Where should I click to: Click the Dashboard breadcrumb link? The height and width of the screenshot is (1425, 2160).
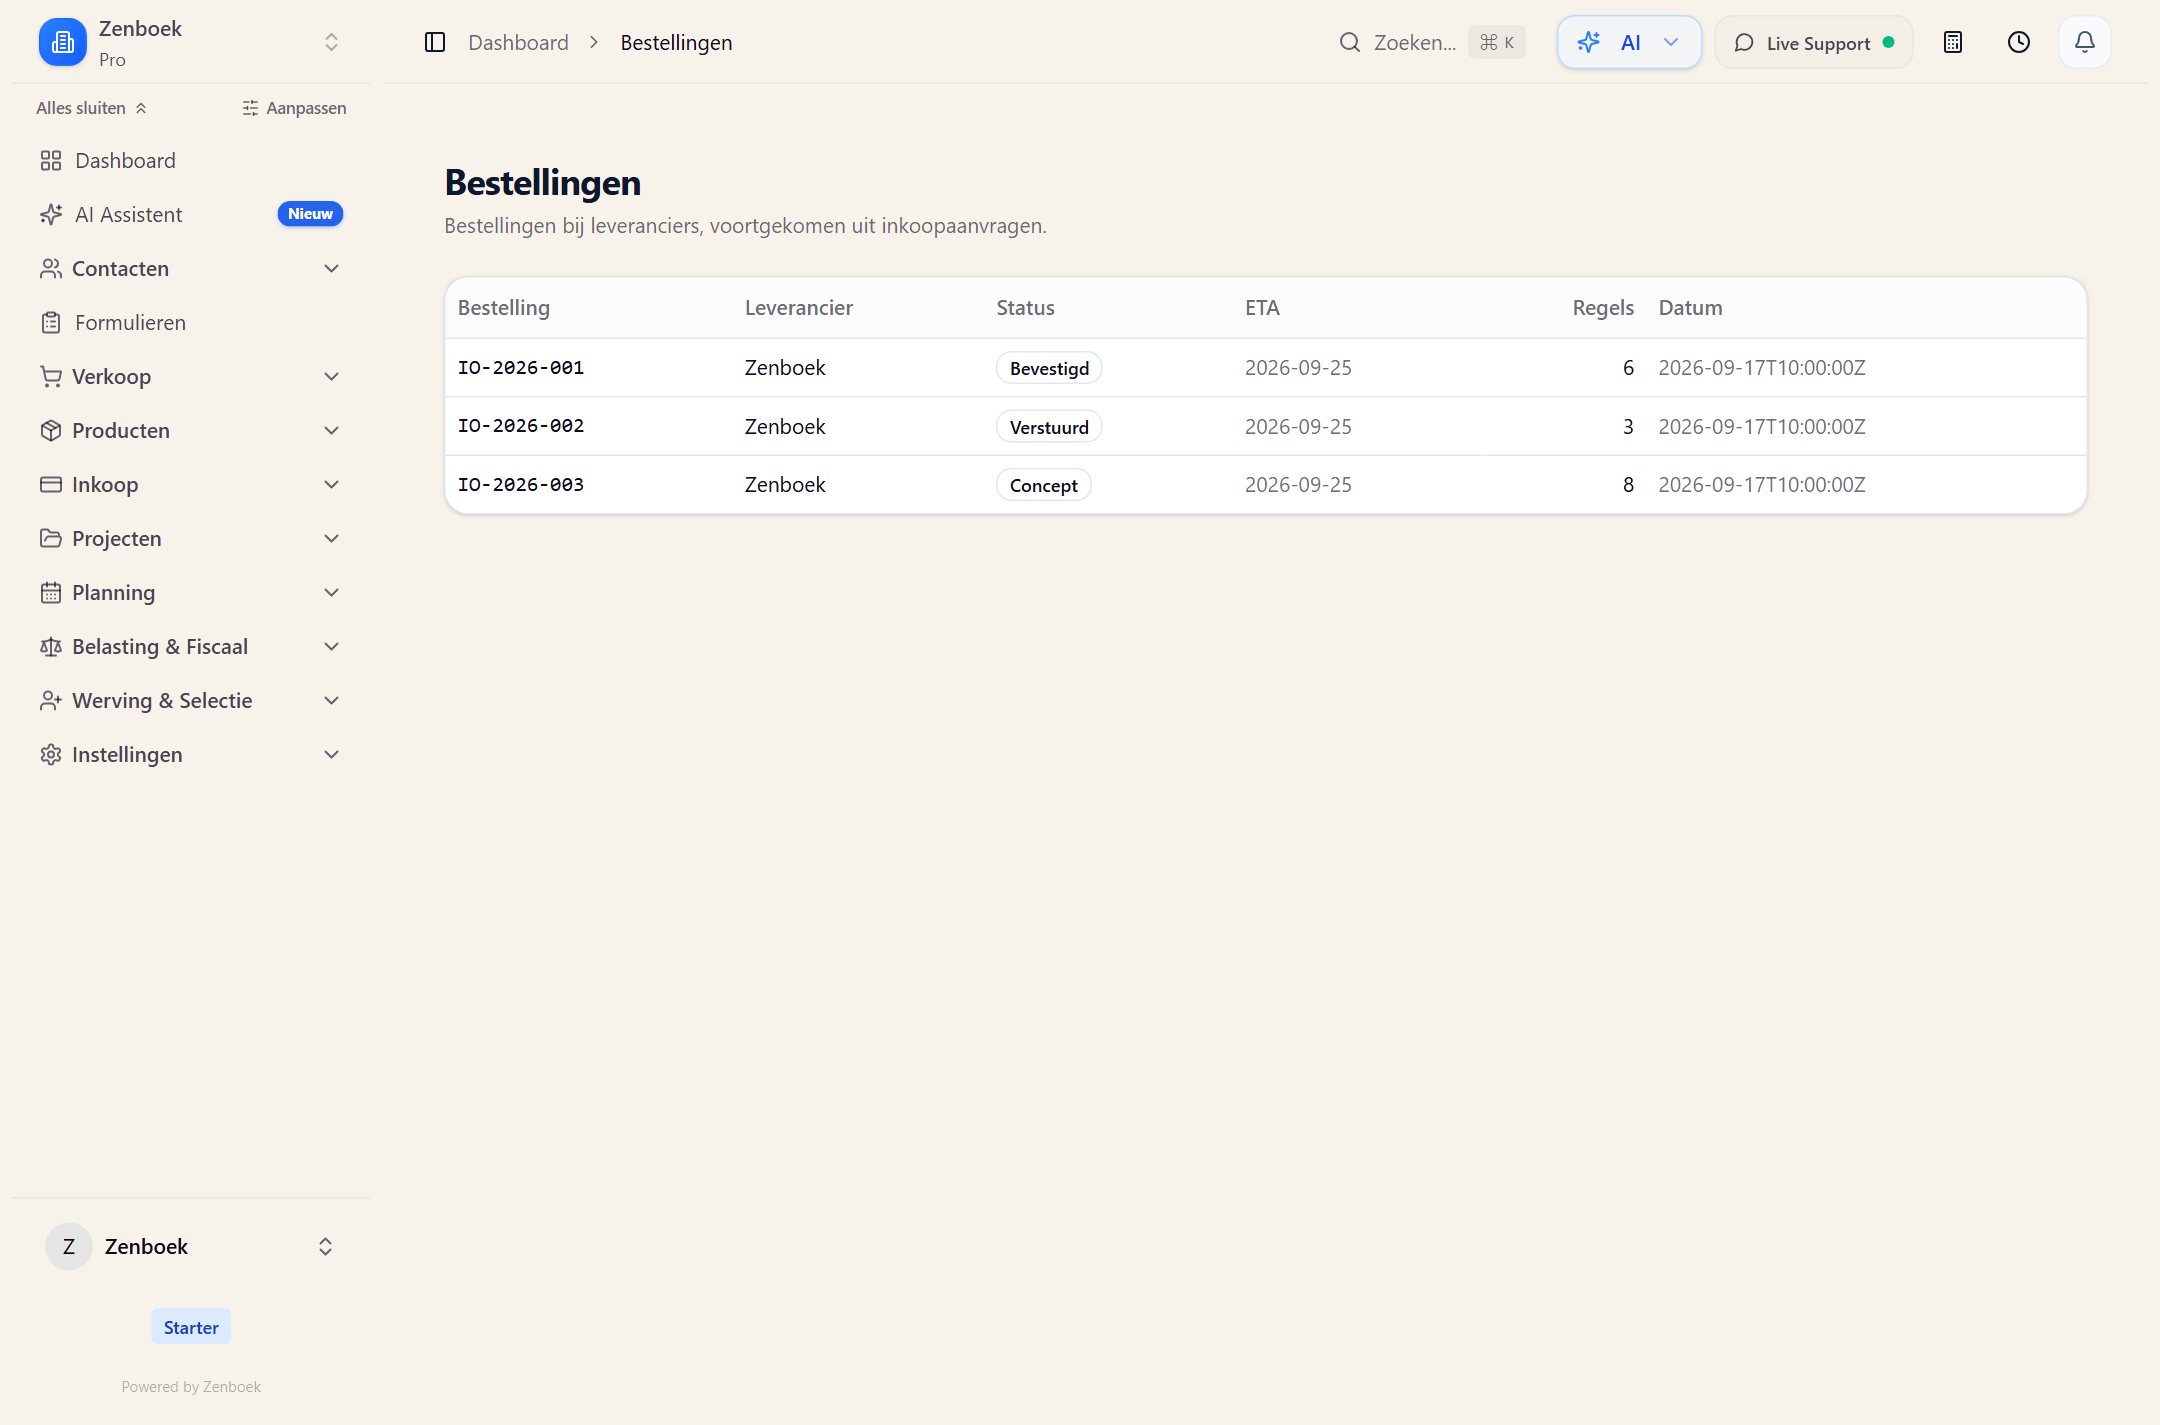pyautogui.click(x=518, y=42)
